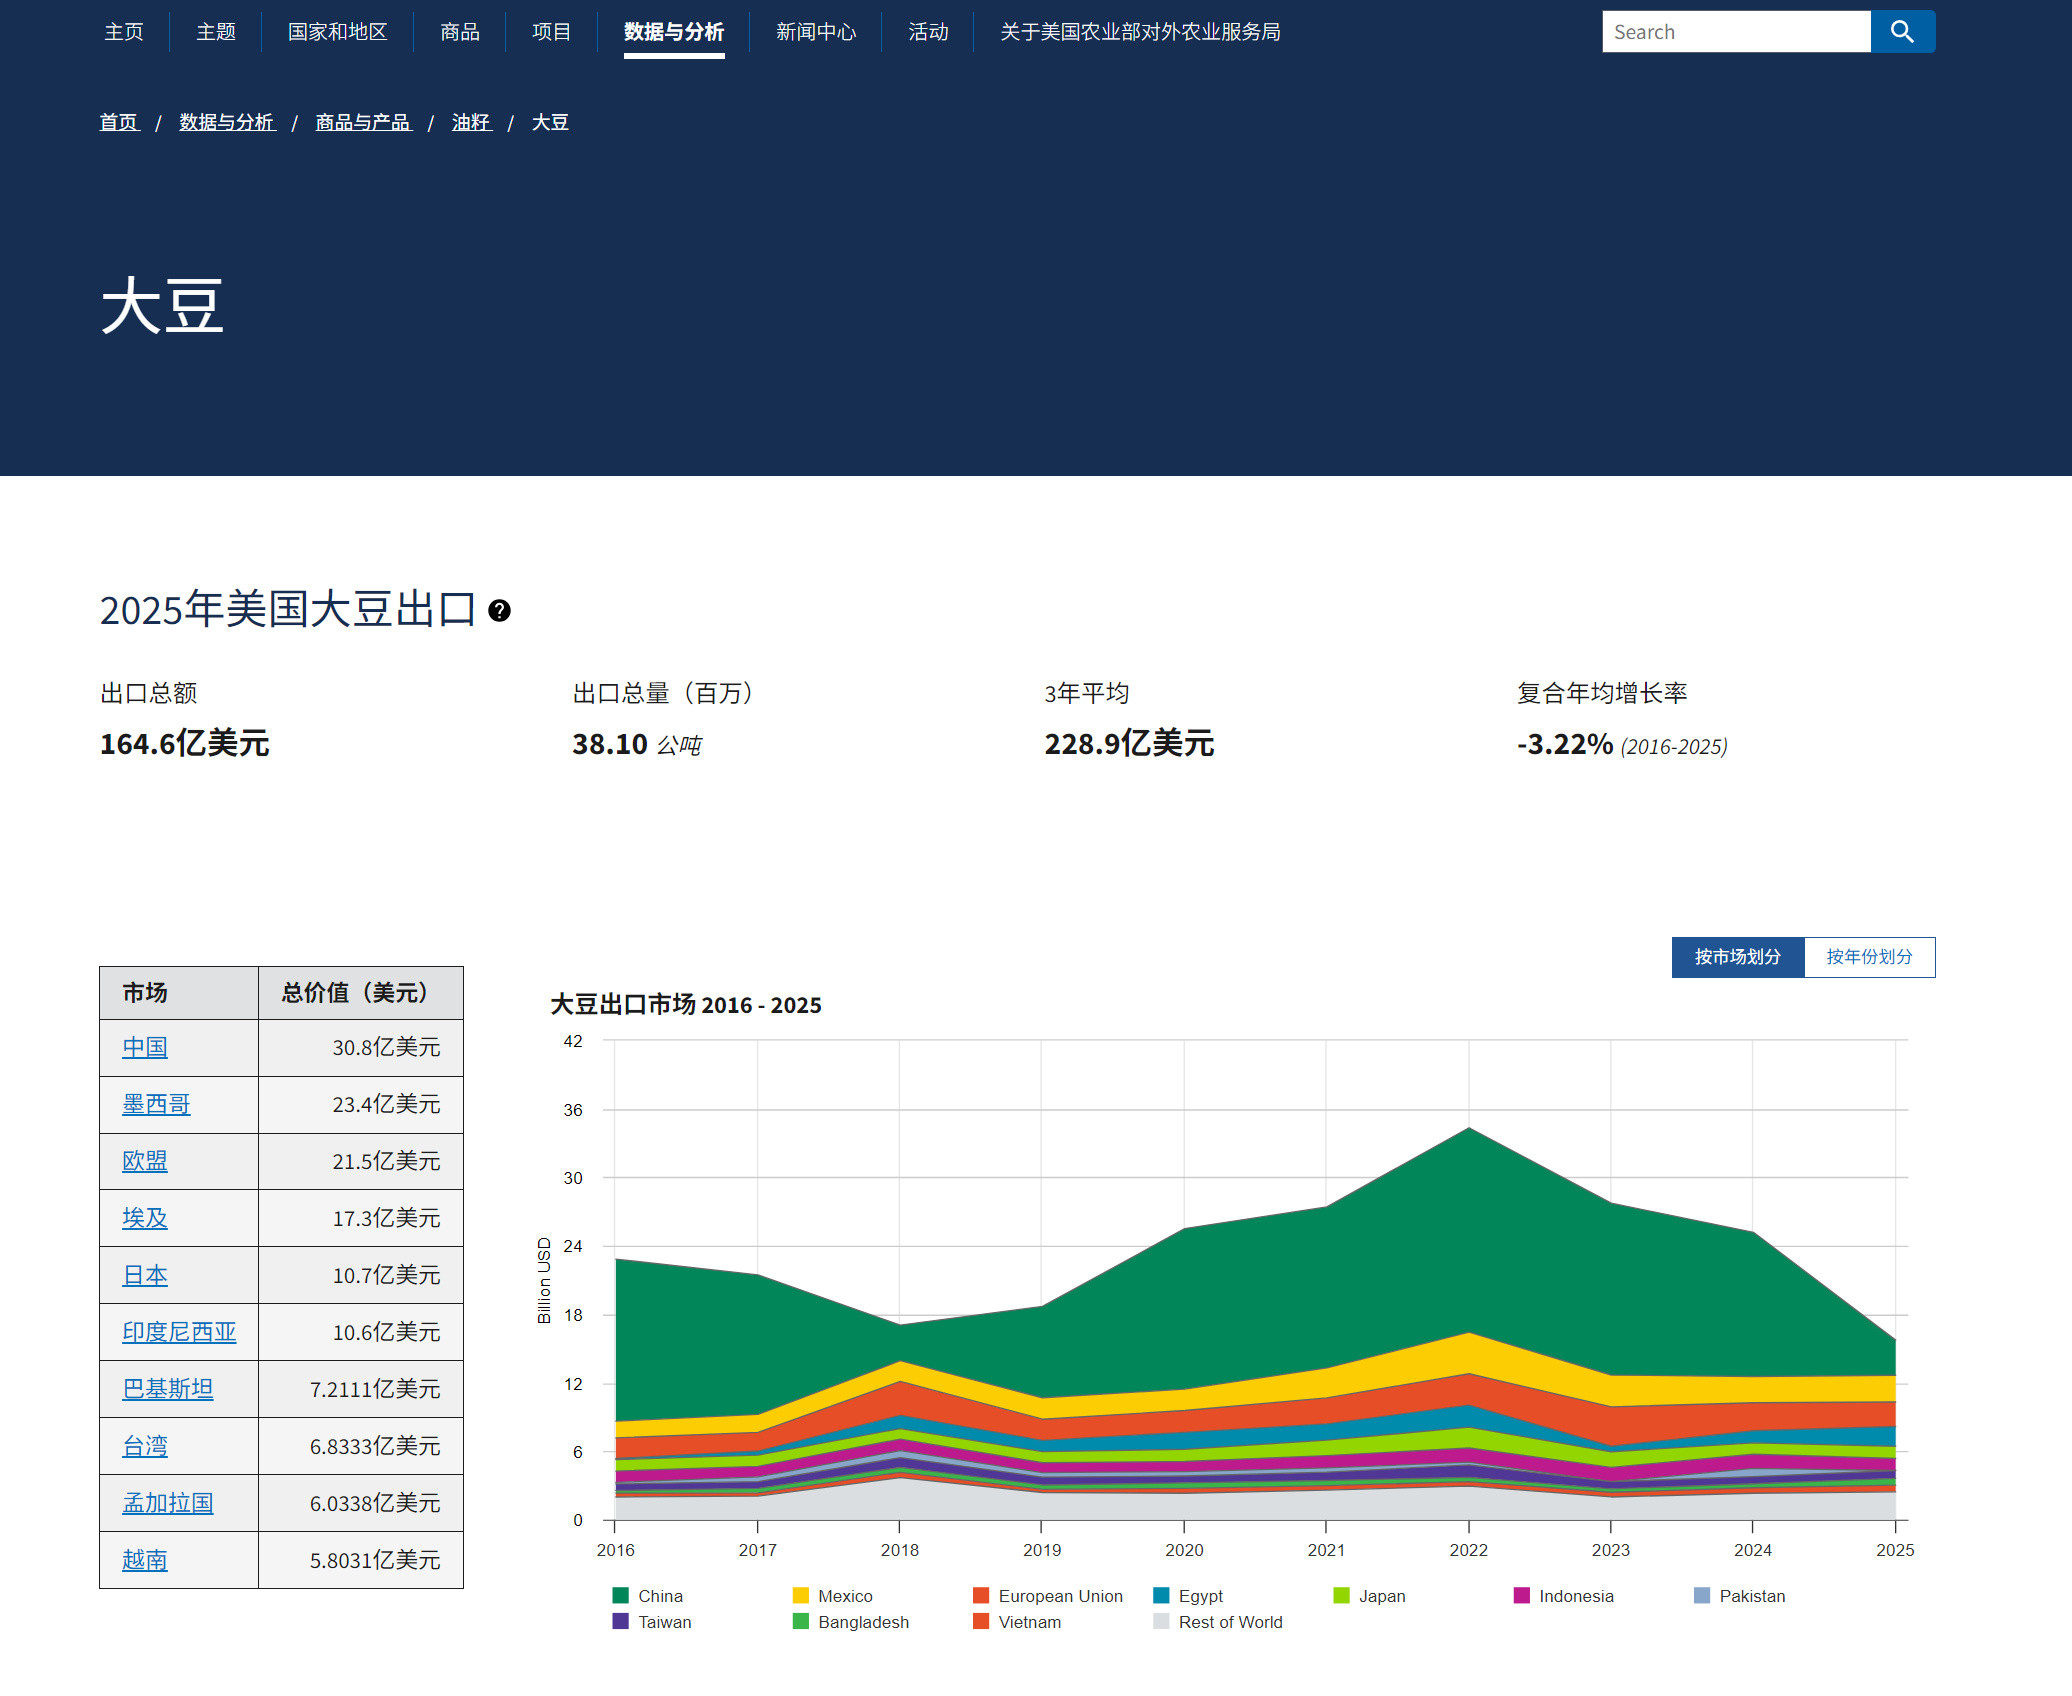Image resolution: width=2072 pixels, height=1696 pixels.
Task: Click the Indonesia legend color swatch
Action: (1521, 1595)
